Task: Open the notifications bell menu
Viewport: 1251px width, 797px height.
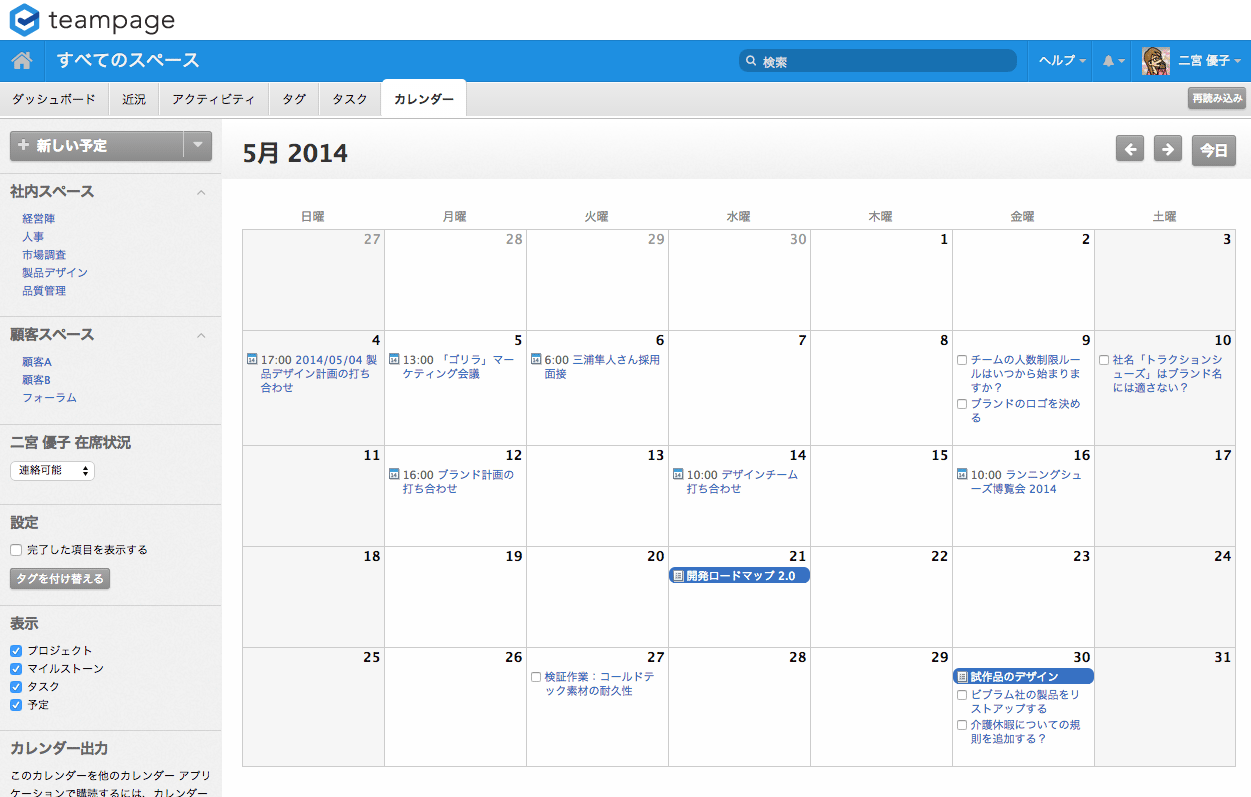Action: [1113, 61]
